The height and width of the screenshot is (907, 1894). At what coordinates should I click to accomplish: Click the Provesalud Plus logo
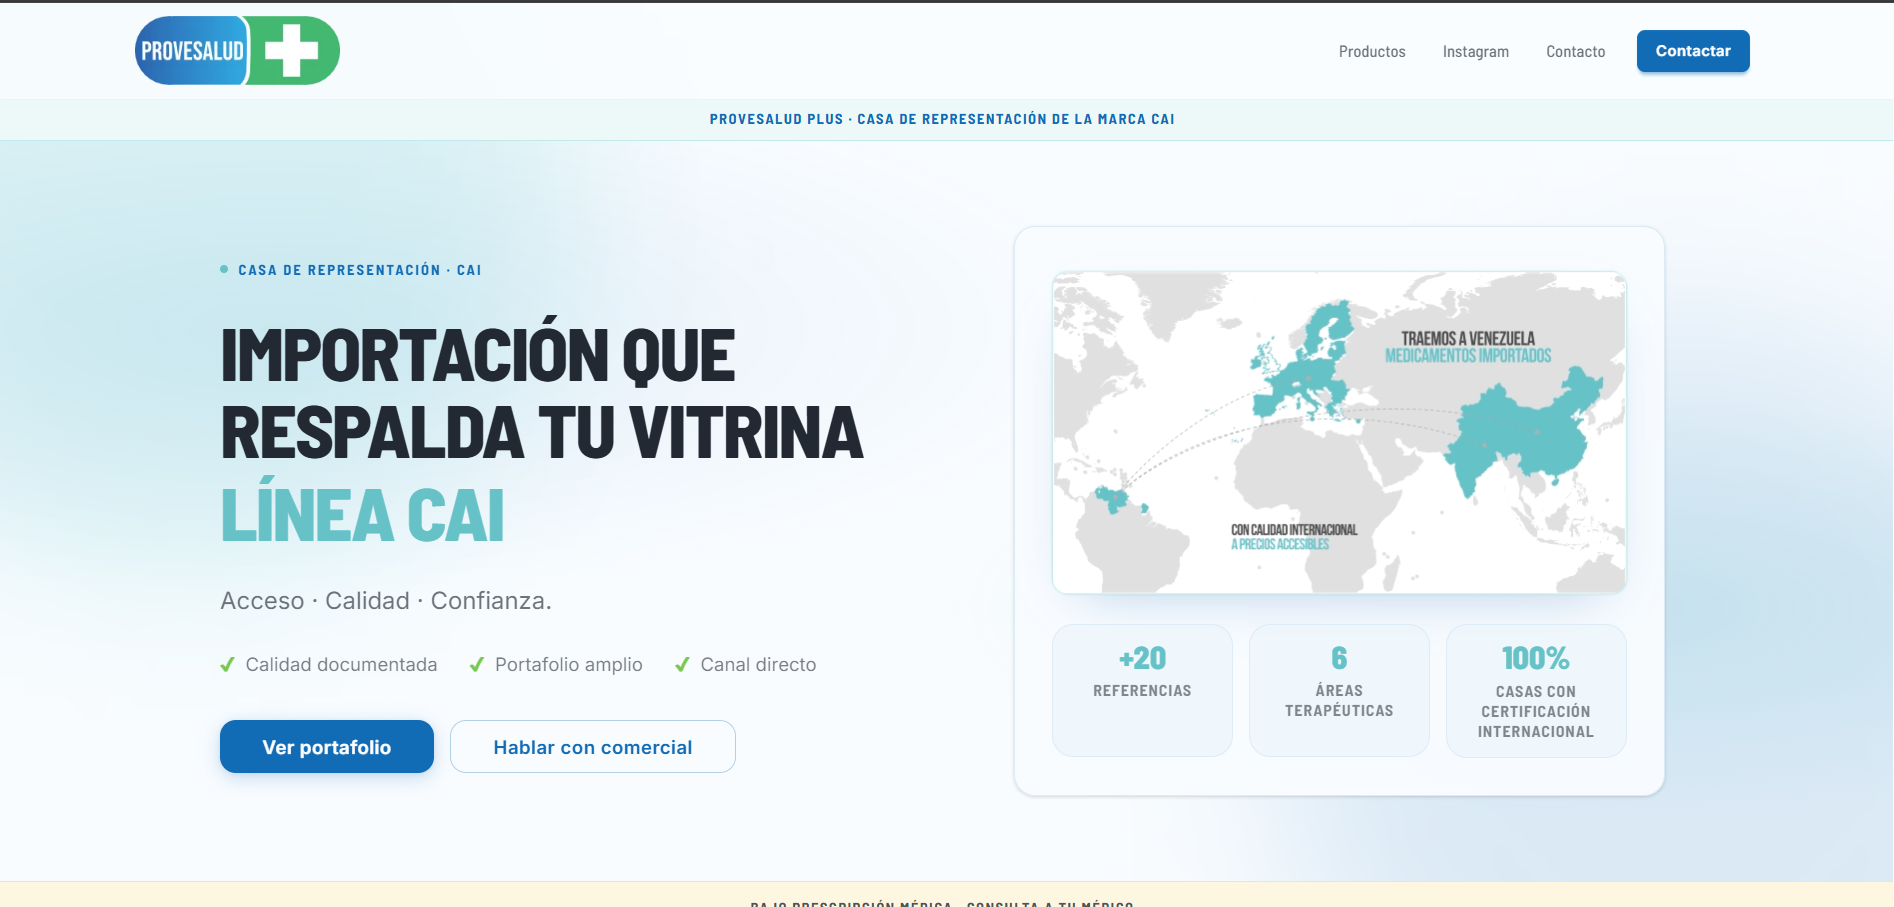coord(237,50)
